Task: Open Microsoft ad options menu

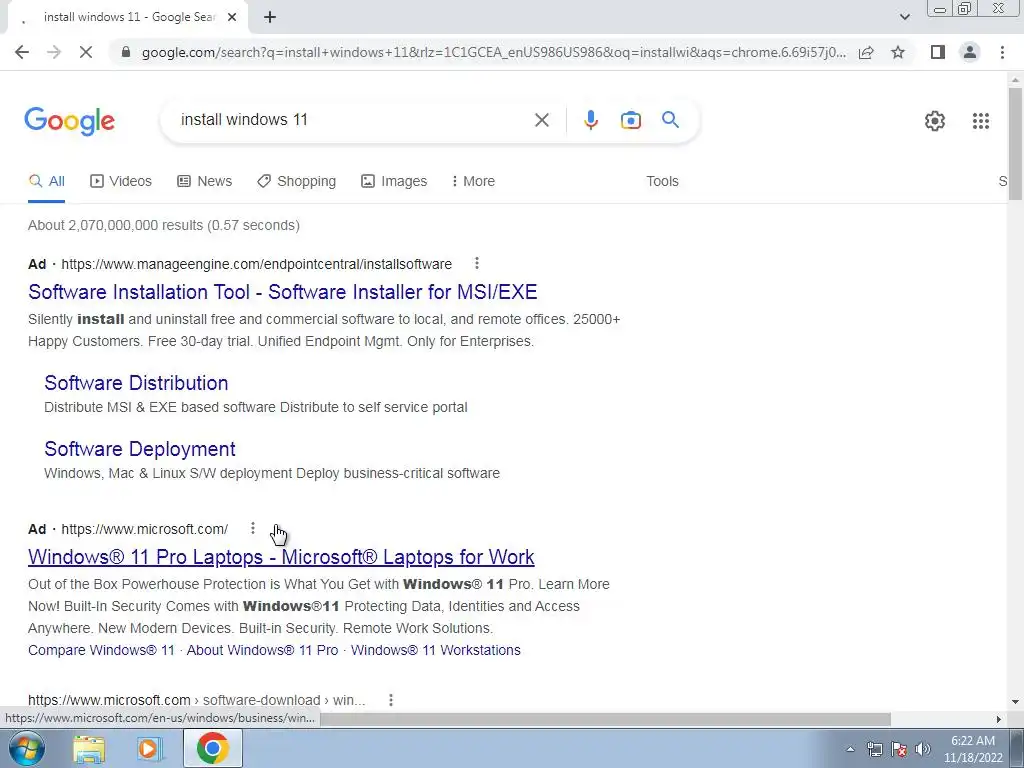Action: [253, 528]
